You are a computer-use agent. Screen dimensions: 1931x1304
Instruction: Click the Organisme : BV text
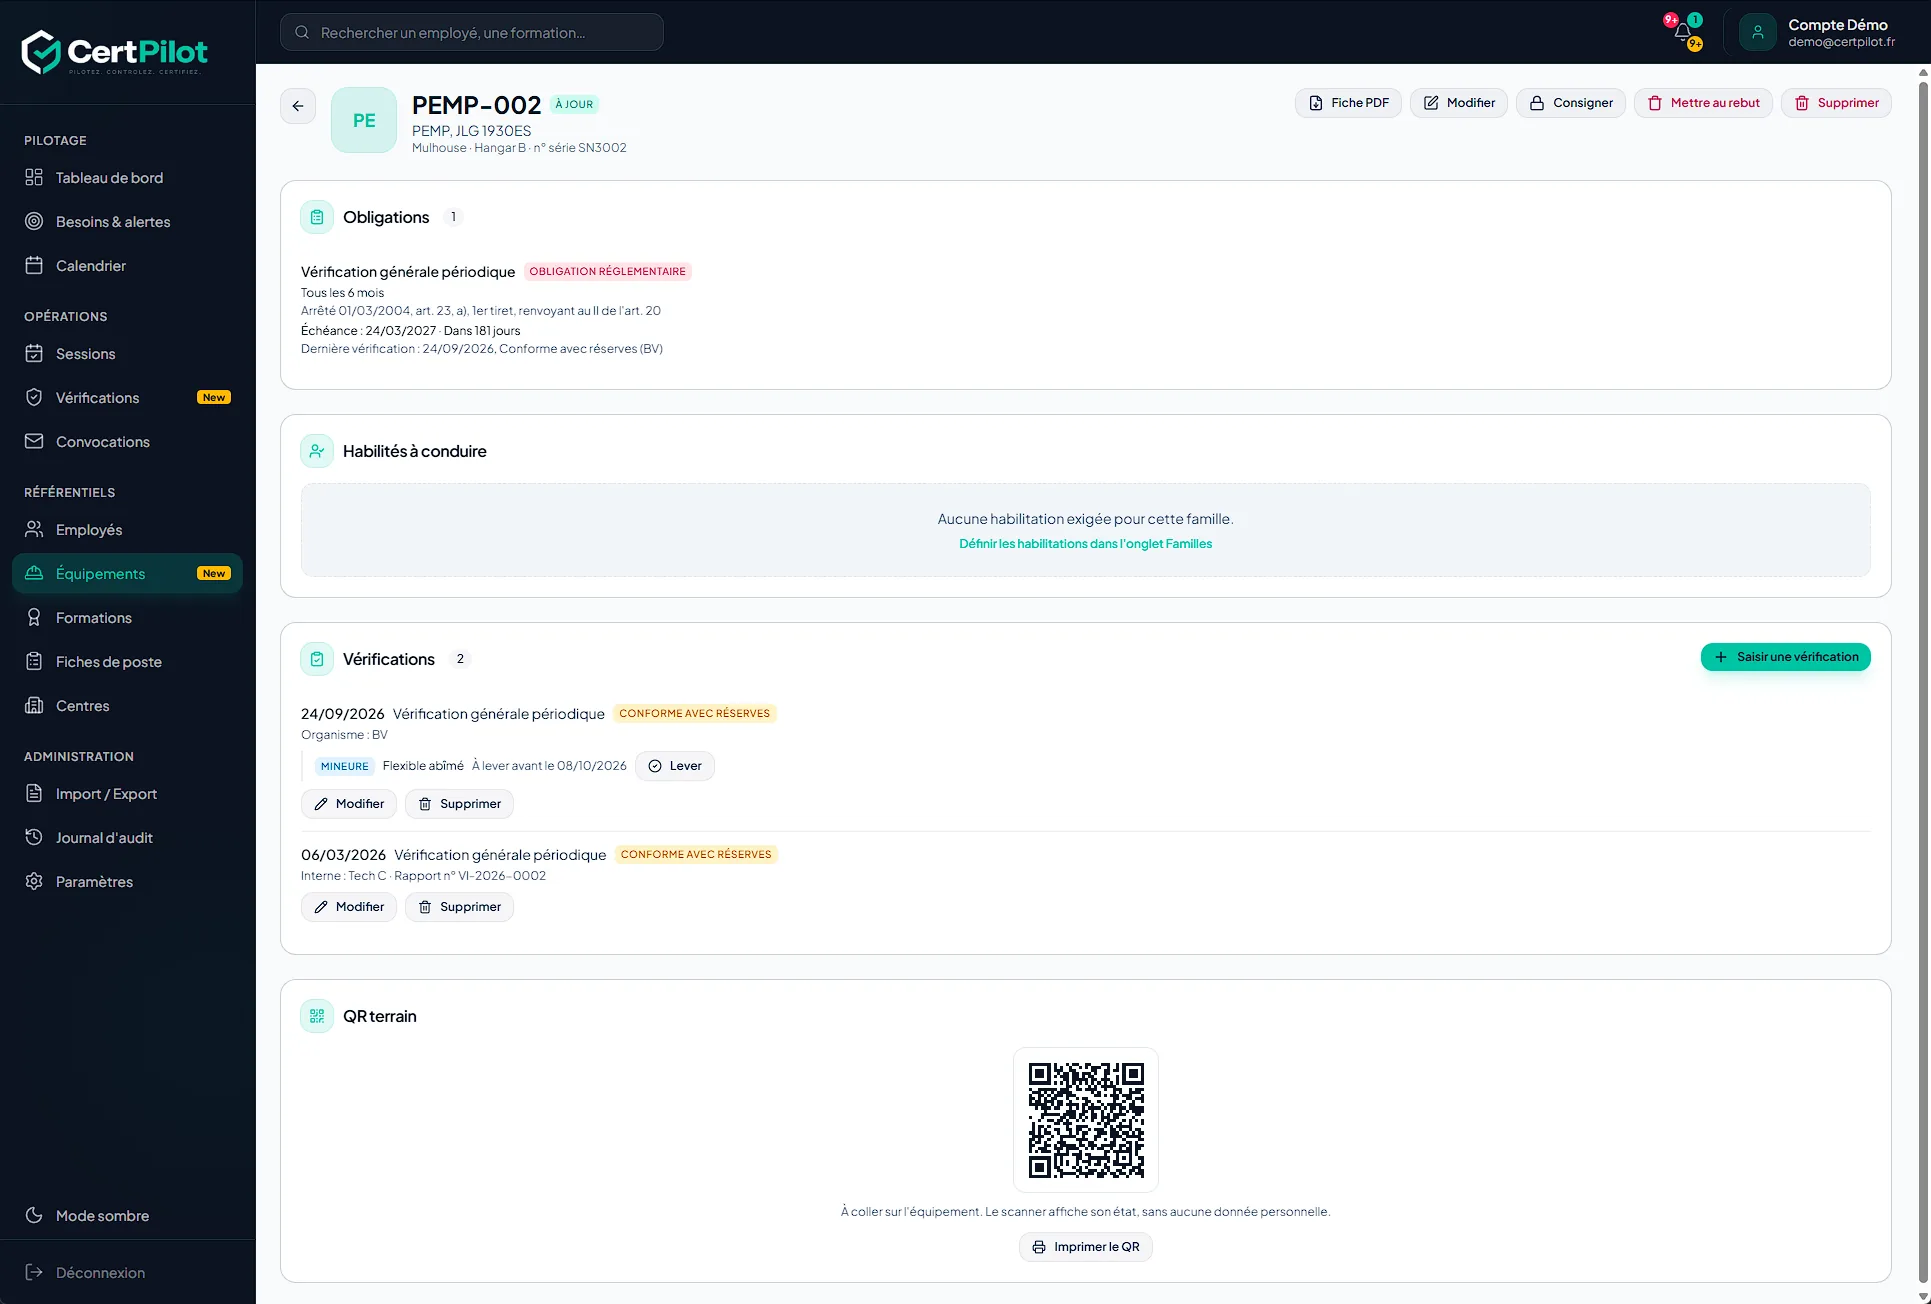click(344, 735)
